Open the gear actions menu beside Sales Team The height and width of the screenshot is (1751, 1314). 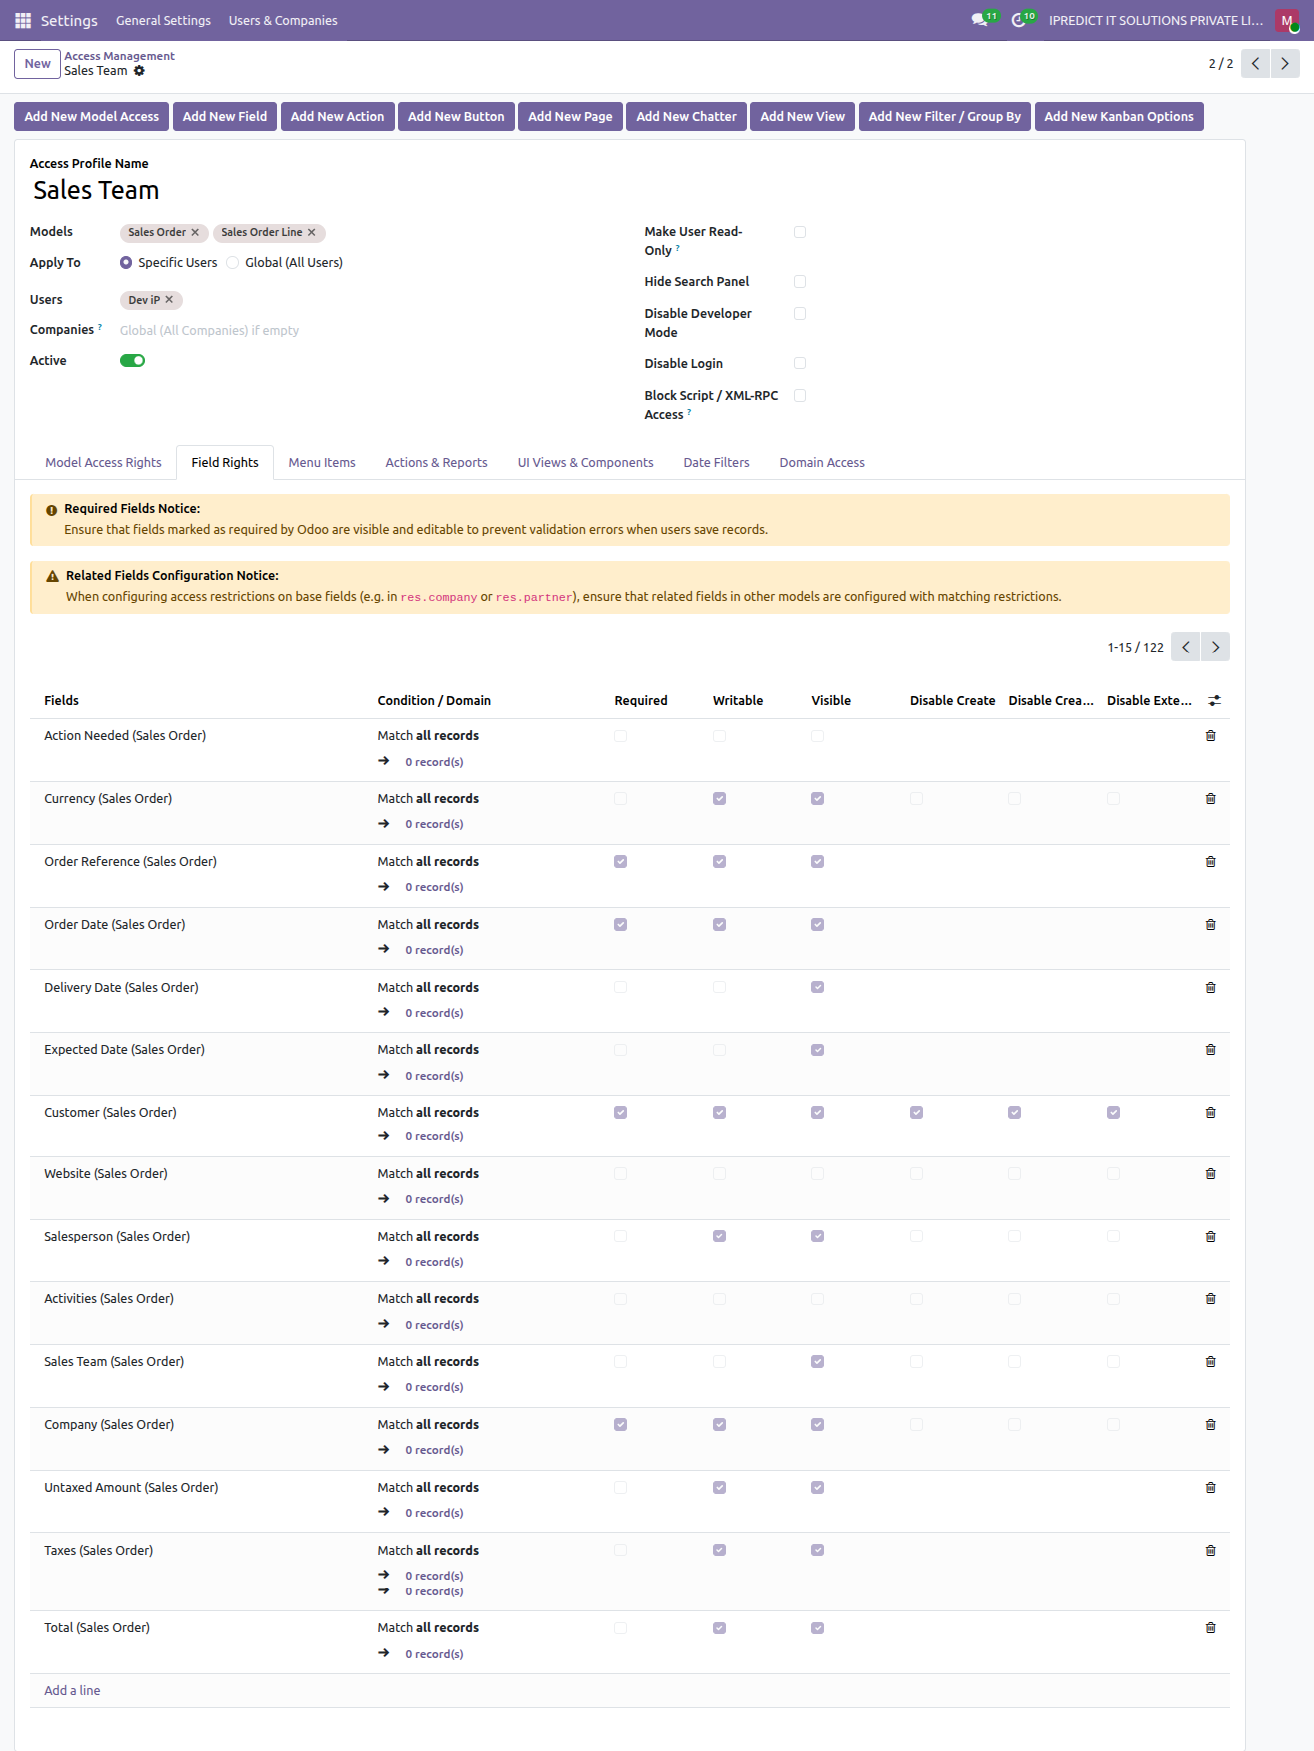pos(139,71)
